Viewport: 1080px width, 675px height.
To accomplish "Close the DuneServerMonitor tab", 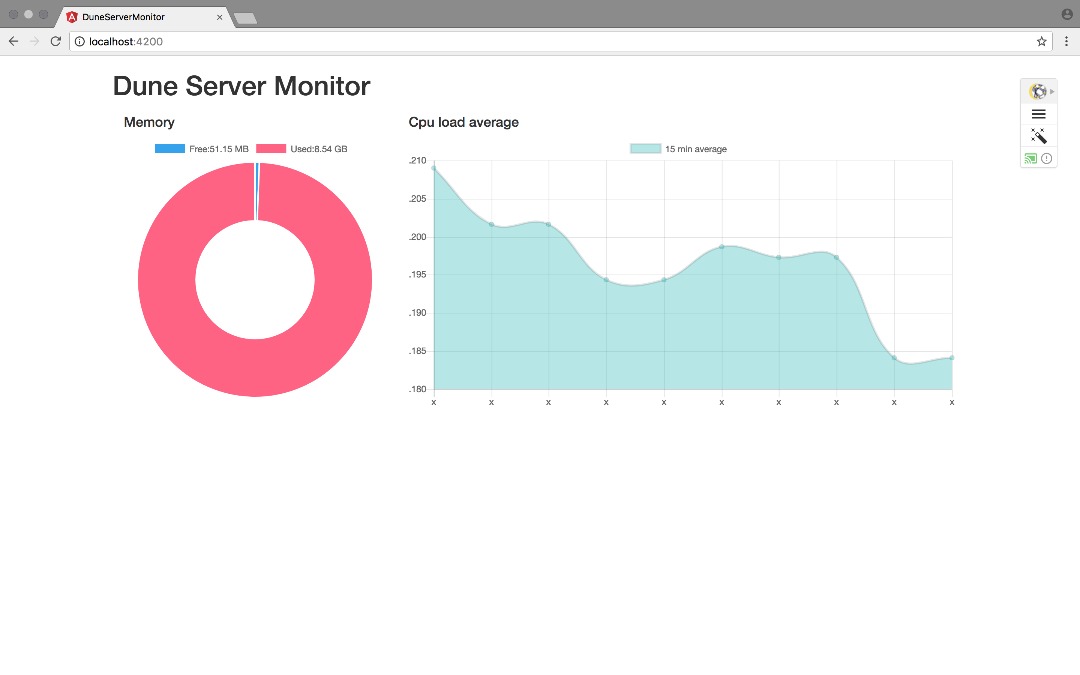I will [x=220, y=17].
